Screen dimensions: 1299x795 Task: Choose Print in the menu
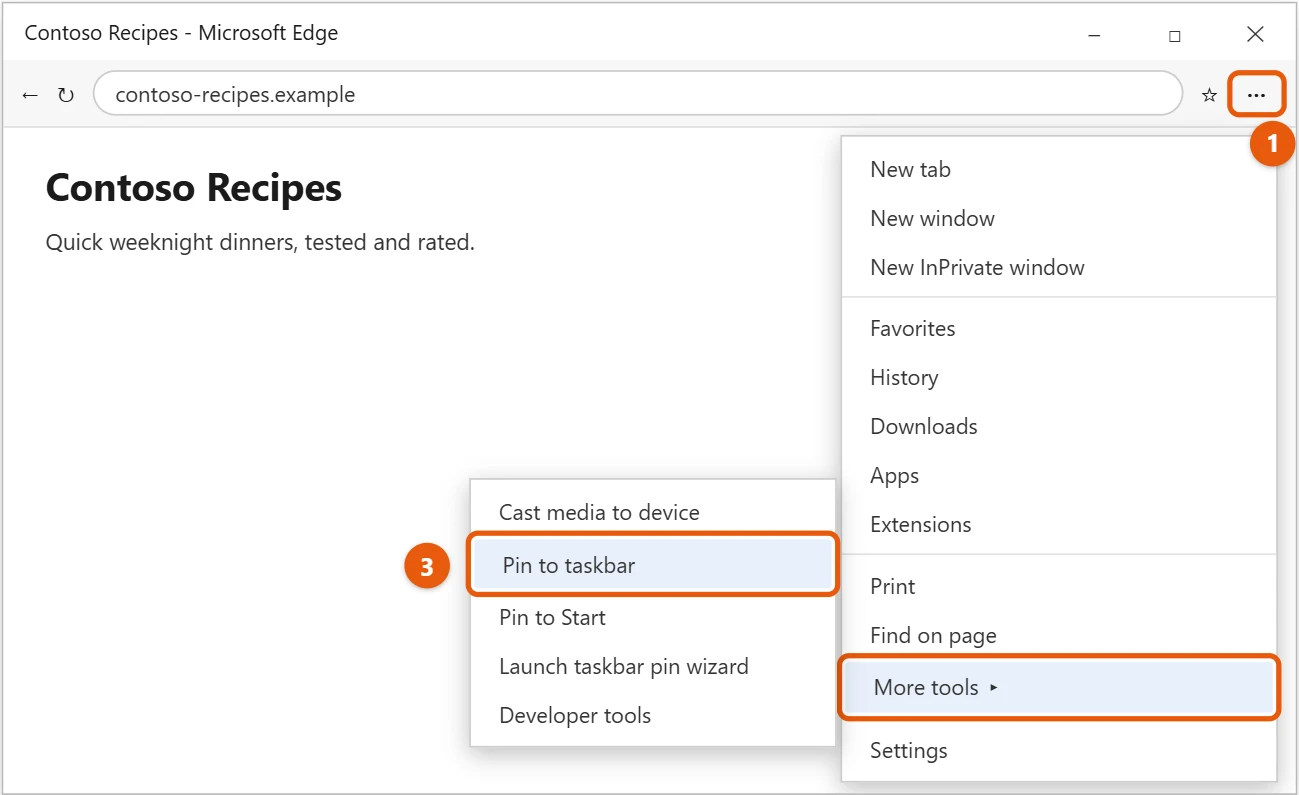pos(1059,587)
